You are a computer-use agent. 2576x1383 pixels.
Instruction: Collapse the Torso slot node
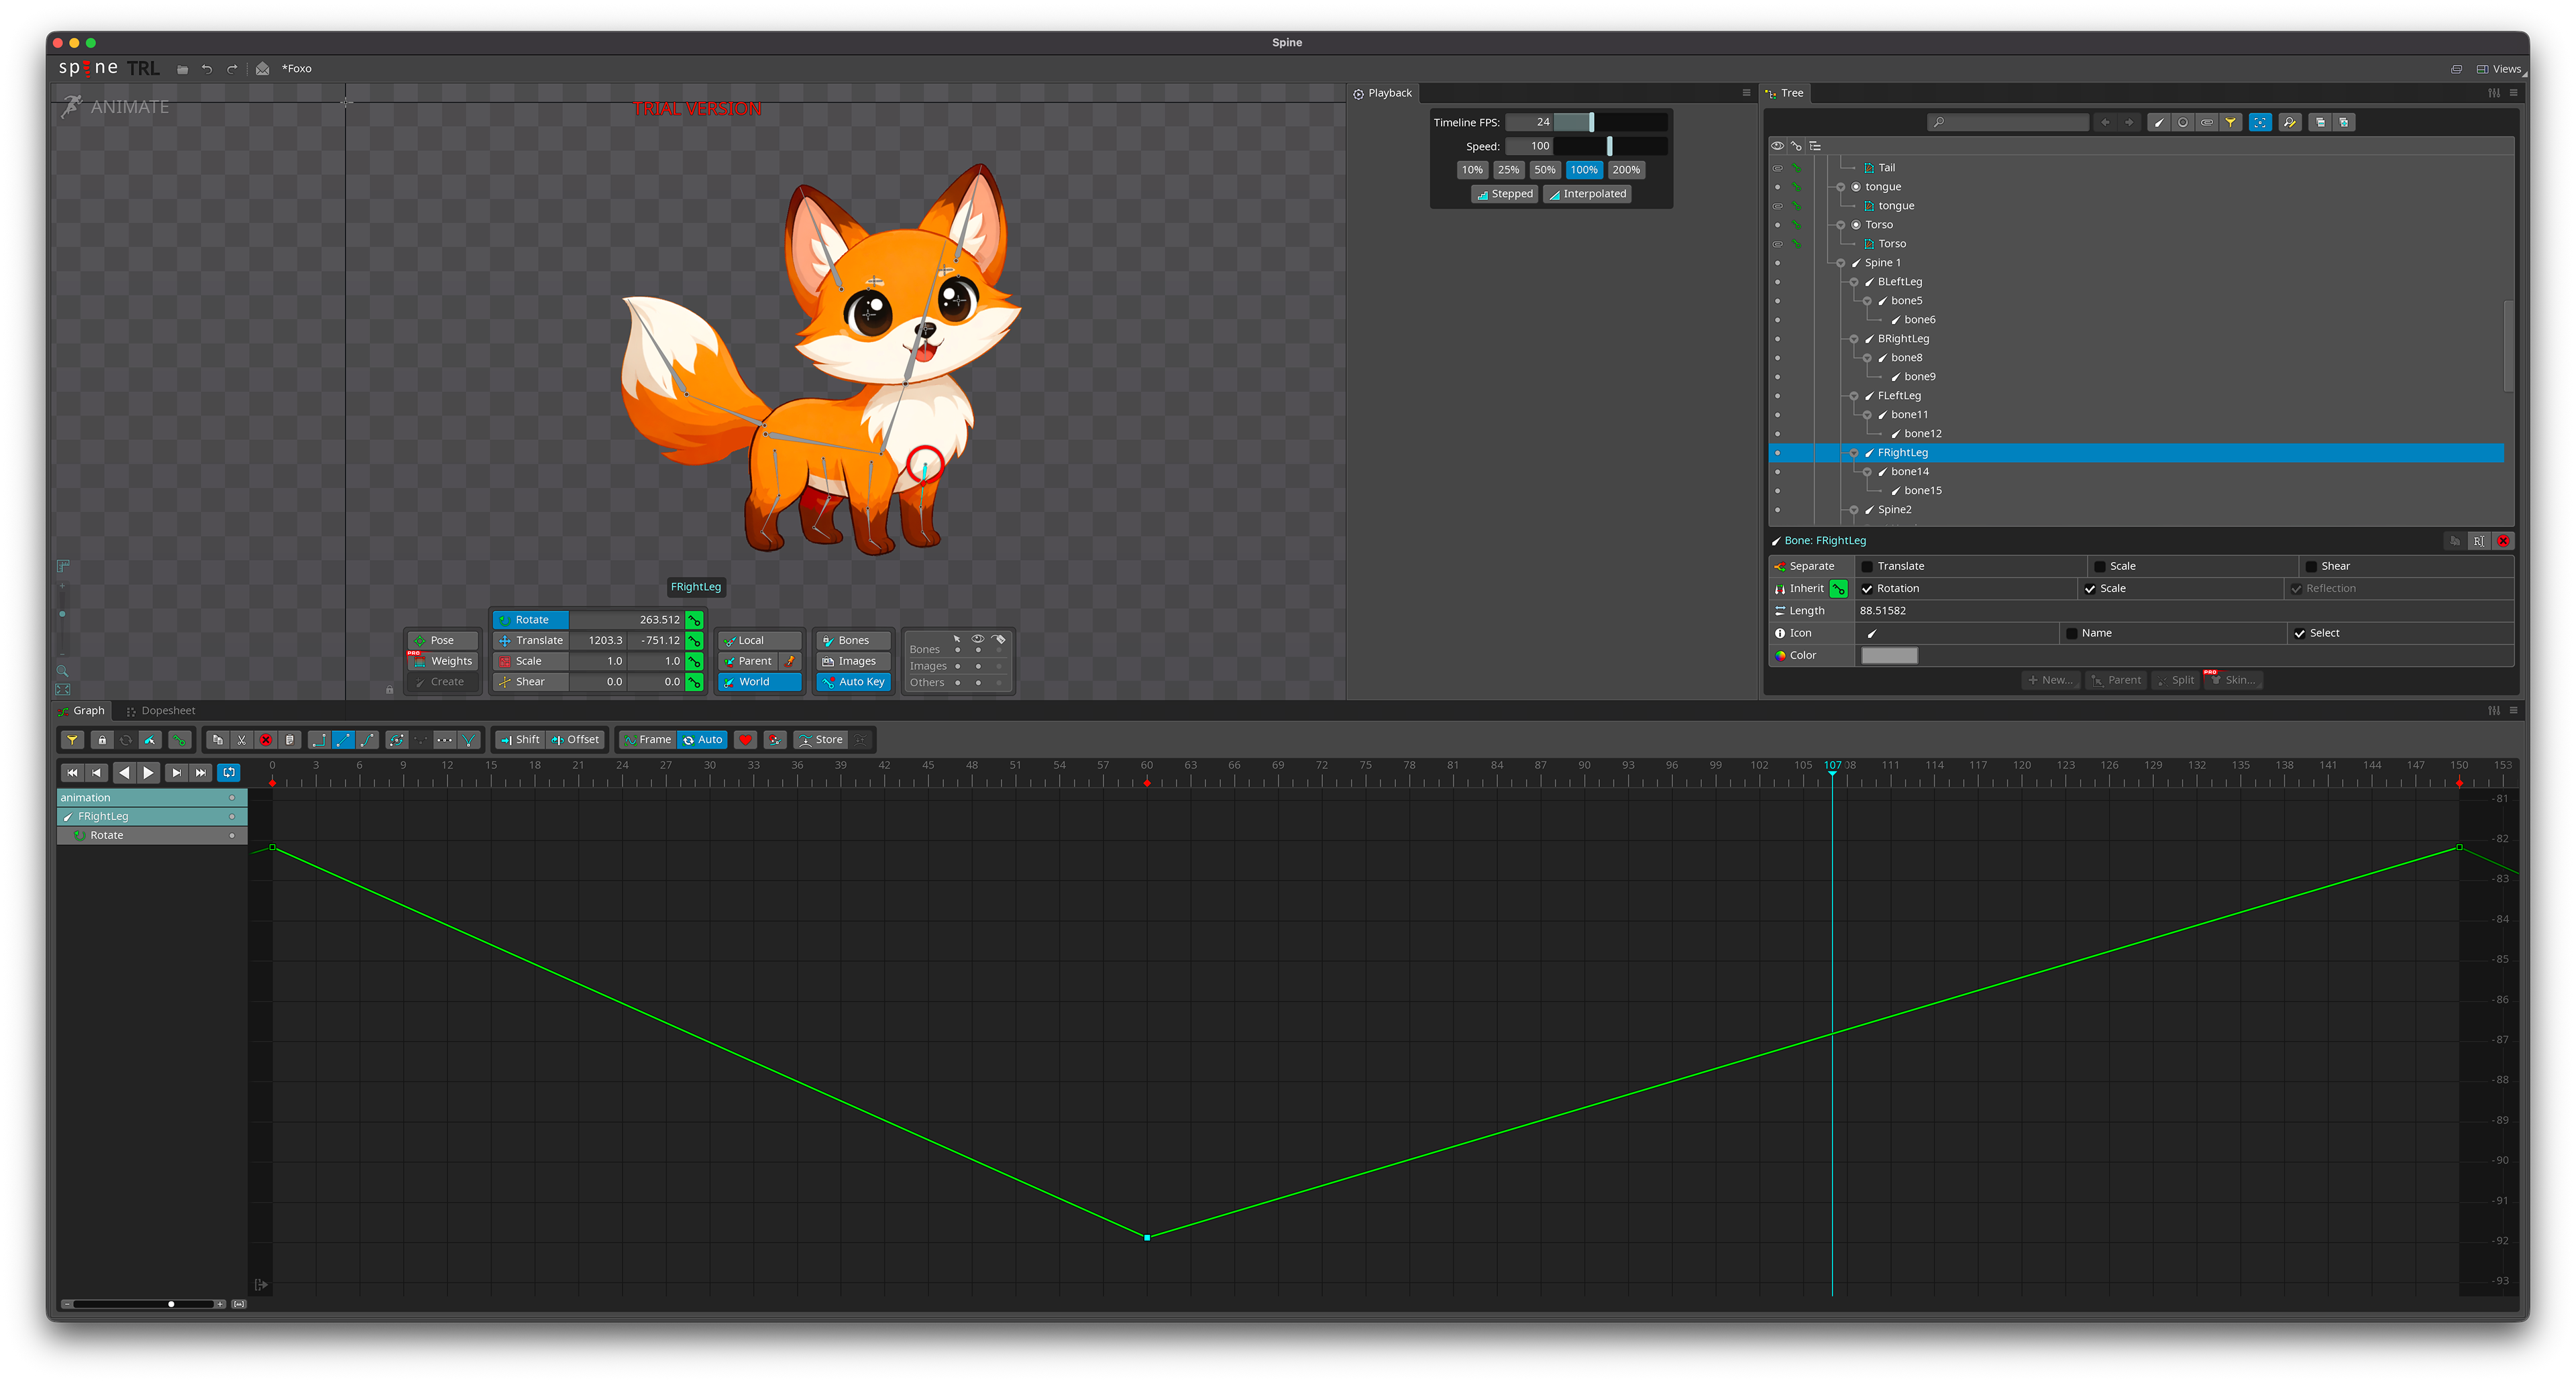click(1841, 225)
